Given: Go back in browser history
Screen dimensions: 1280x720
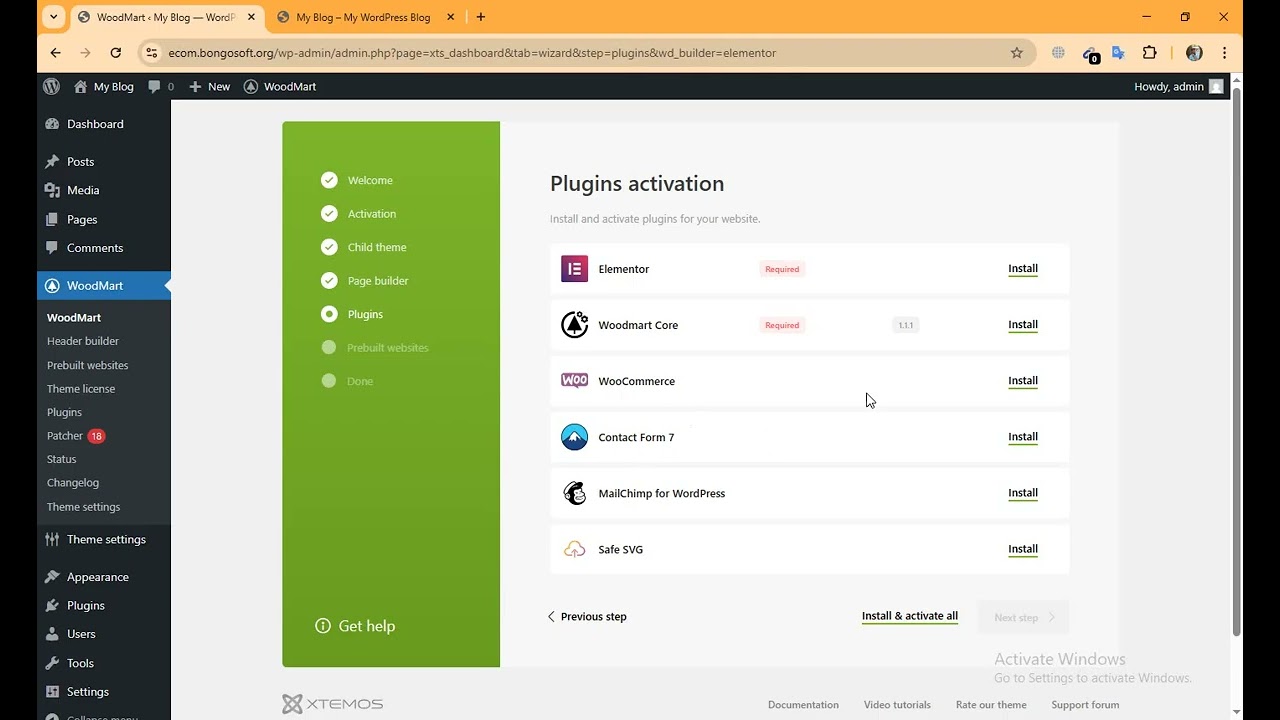Looking at the screenshot, I should (56, 53).
